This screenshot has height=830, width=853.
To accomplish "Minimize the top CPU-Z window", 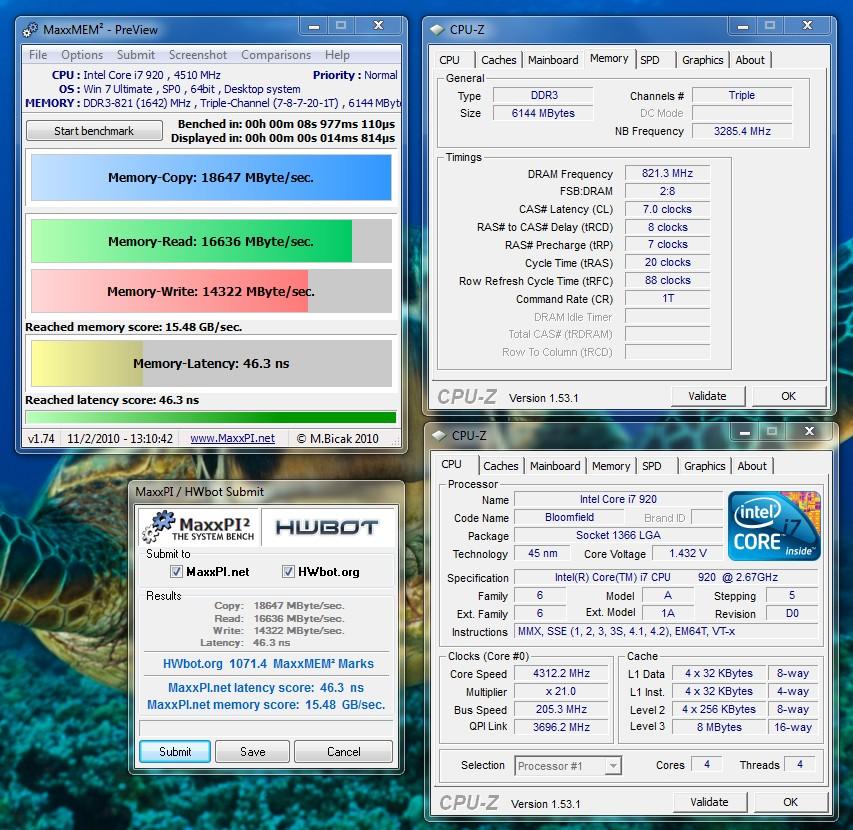I will [x=743, y=26].
